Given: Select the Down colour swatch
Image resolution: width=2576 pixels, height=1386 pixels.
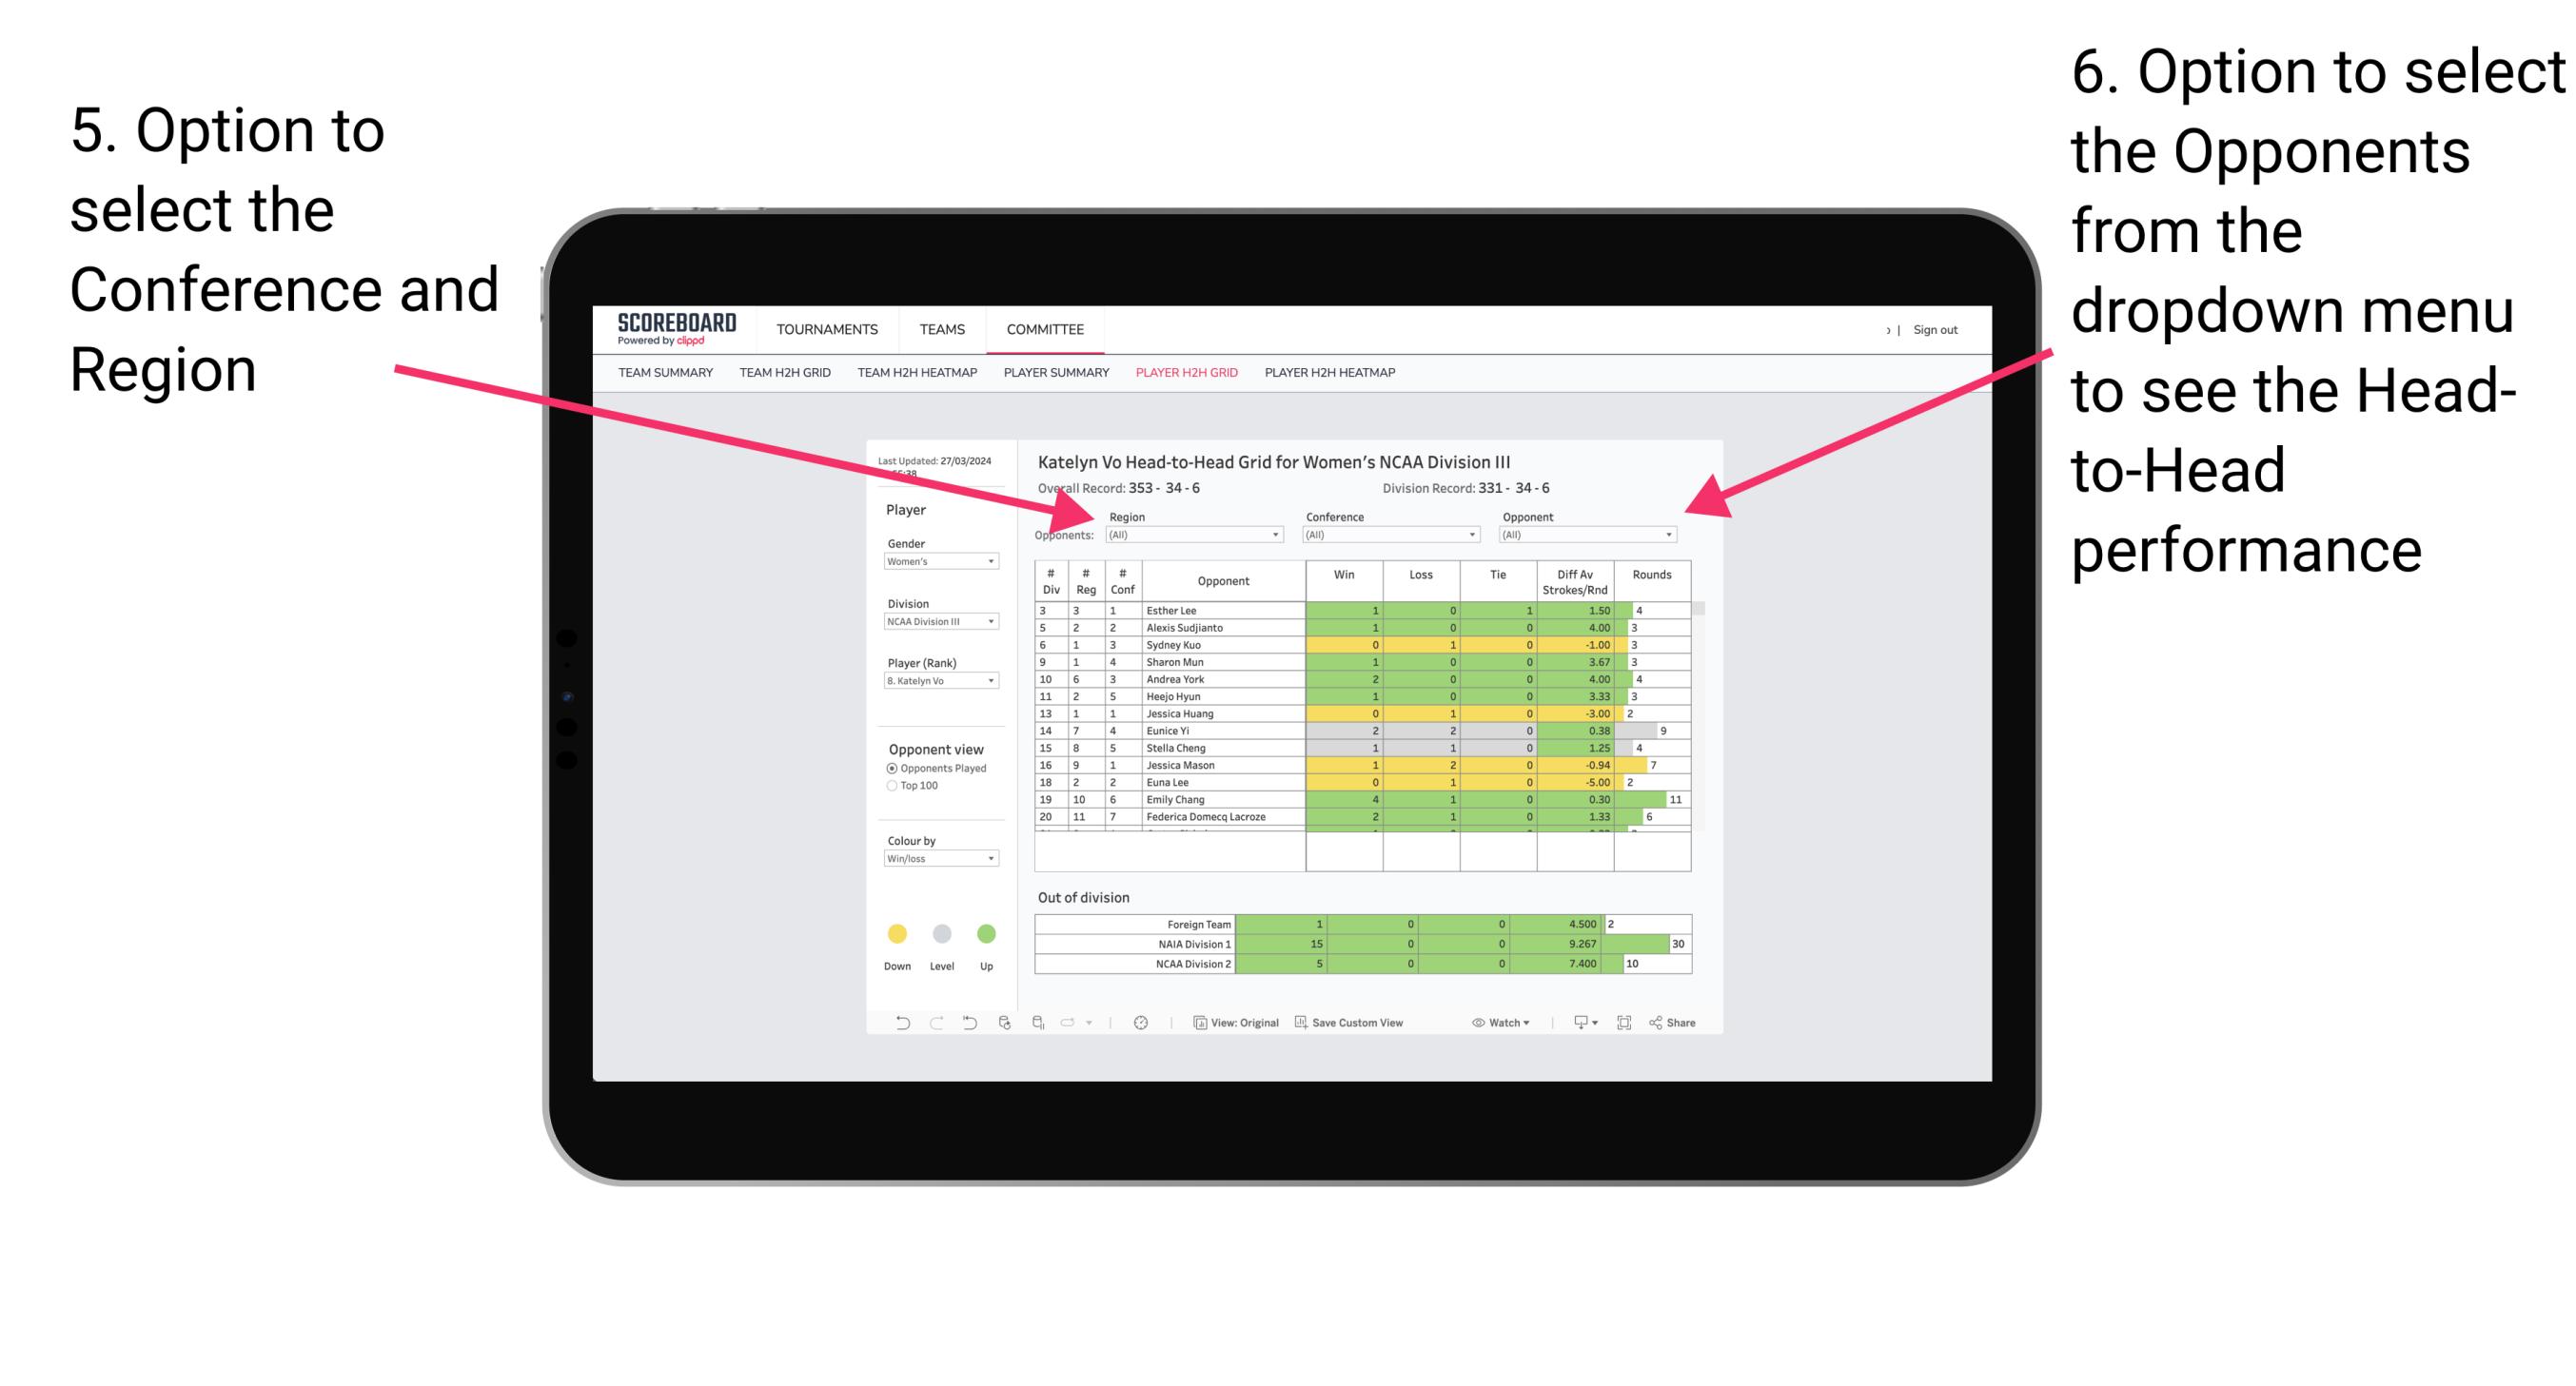Looking at the screenshot, I should (x=895, y=935).
